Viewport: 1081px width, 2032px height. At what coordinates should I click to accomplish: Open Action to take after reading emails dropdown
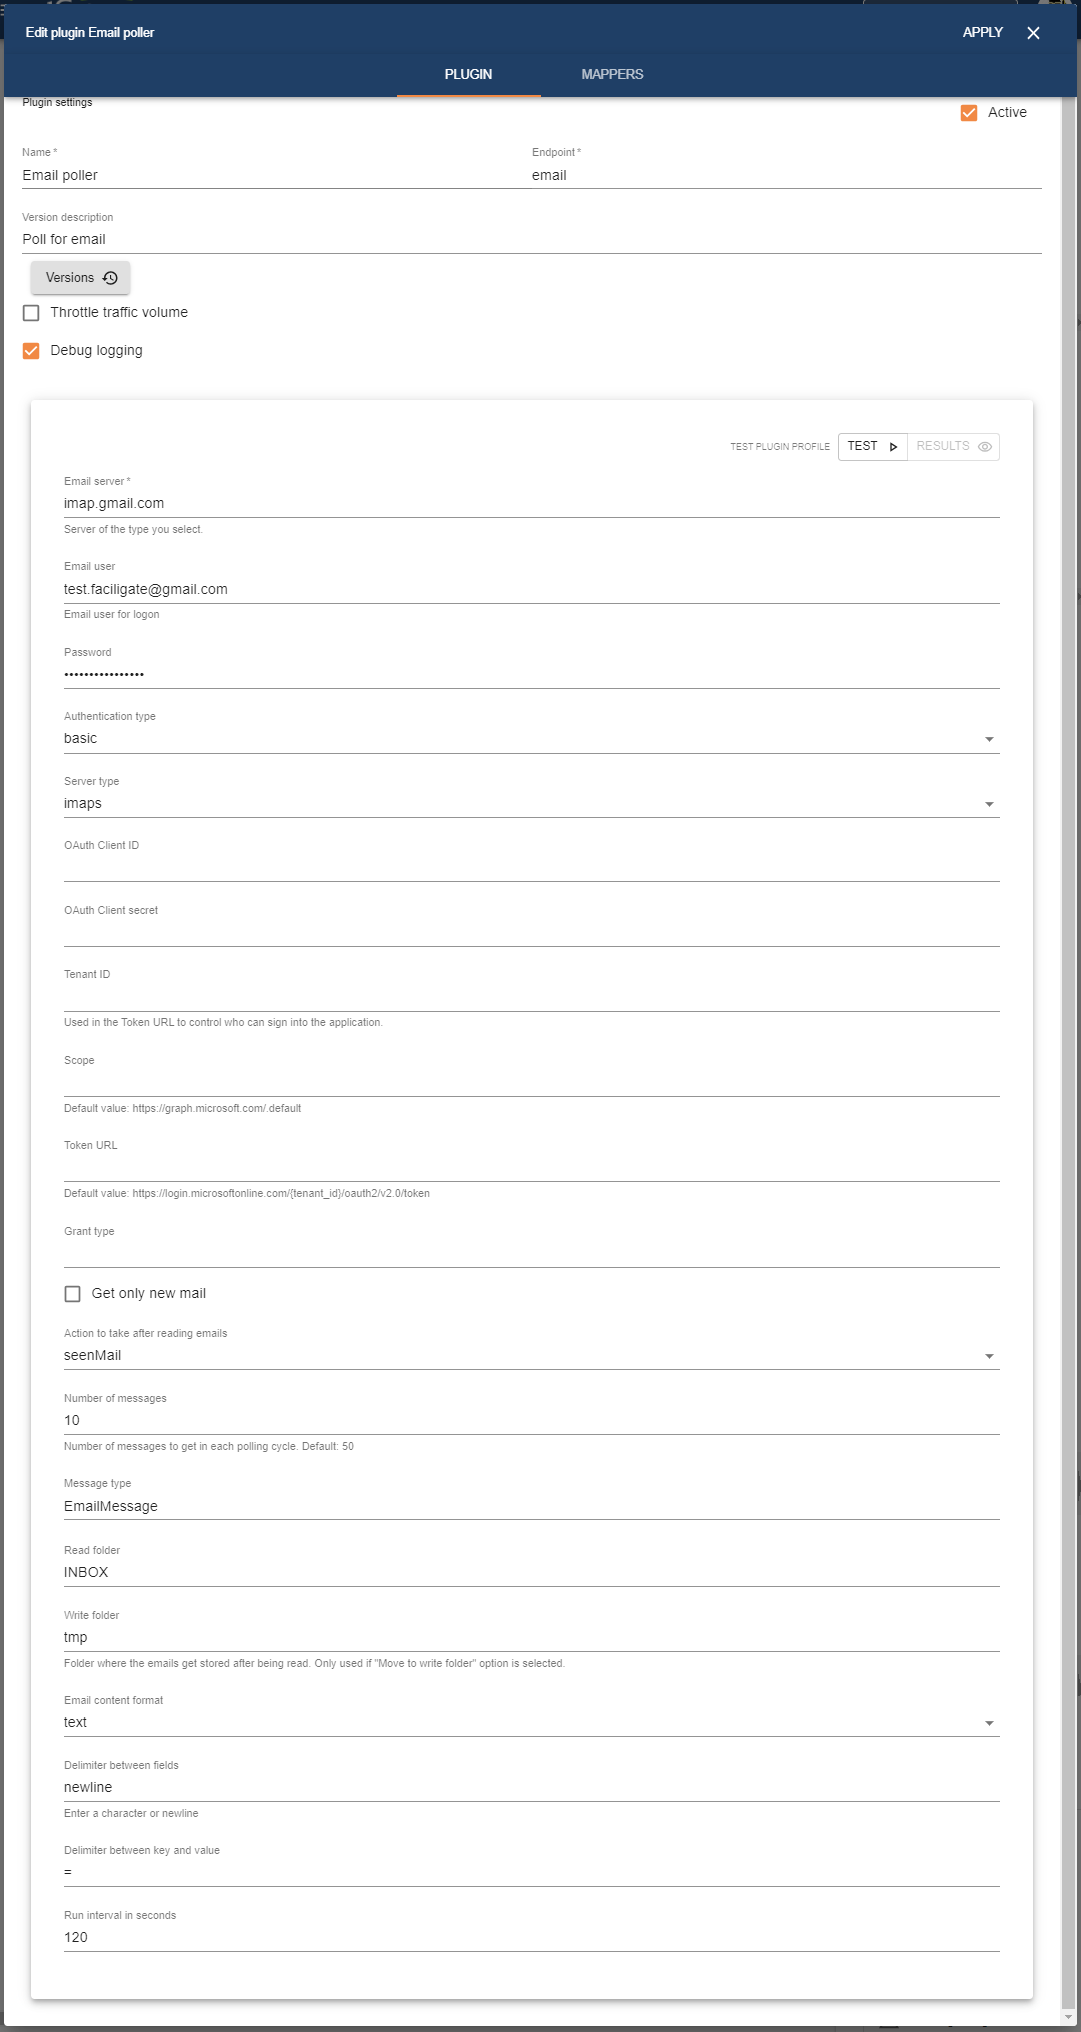point(530,1356)
